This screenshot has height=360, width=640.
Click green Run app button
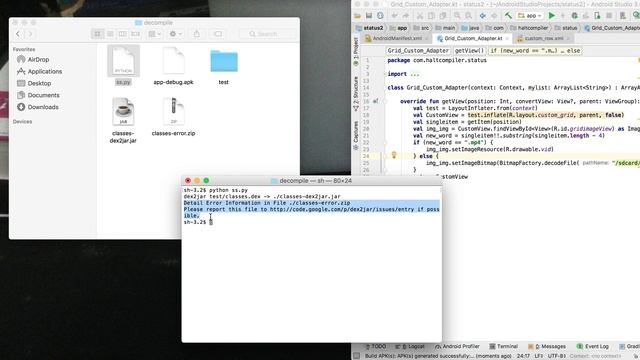[x=552, y=16]
